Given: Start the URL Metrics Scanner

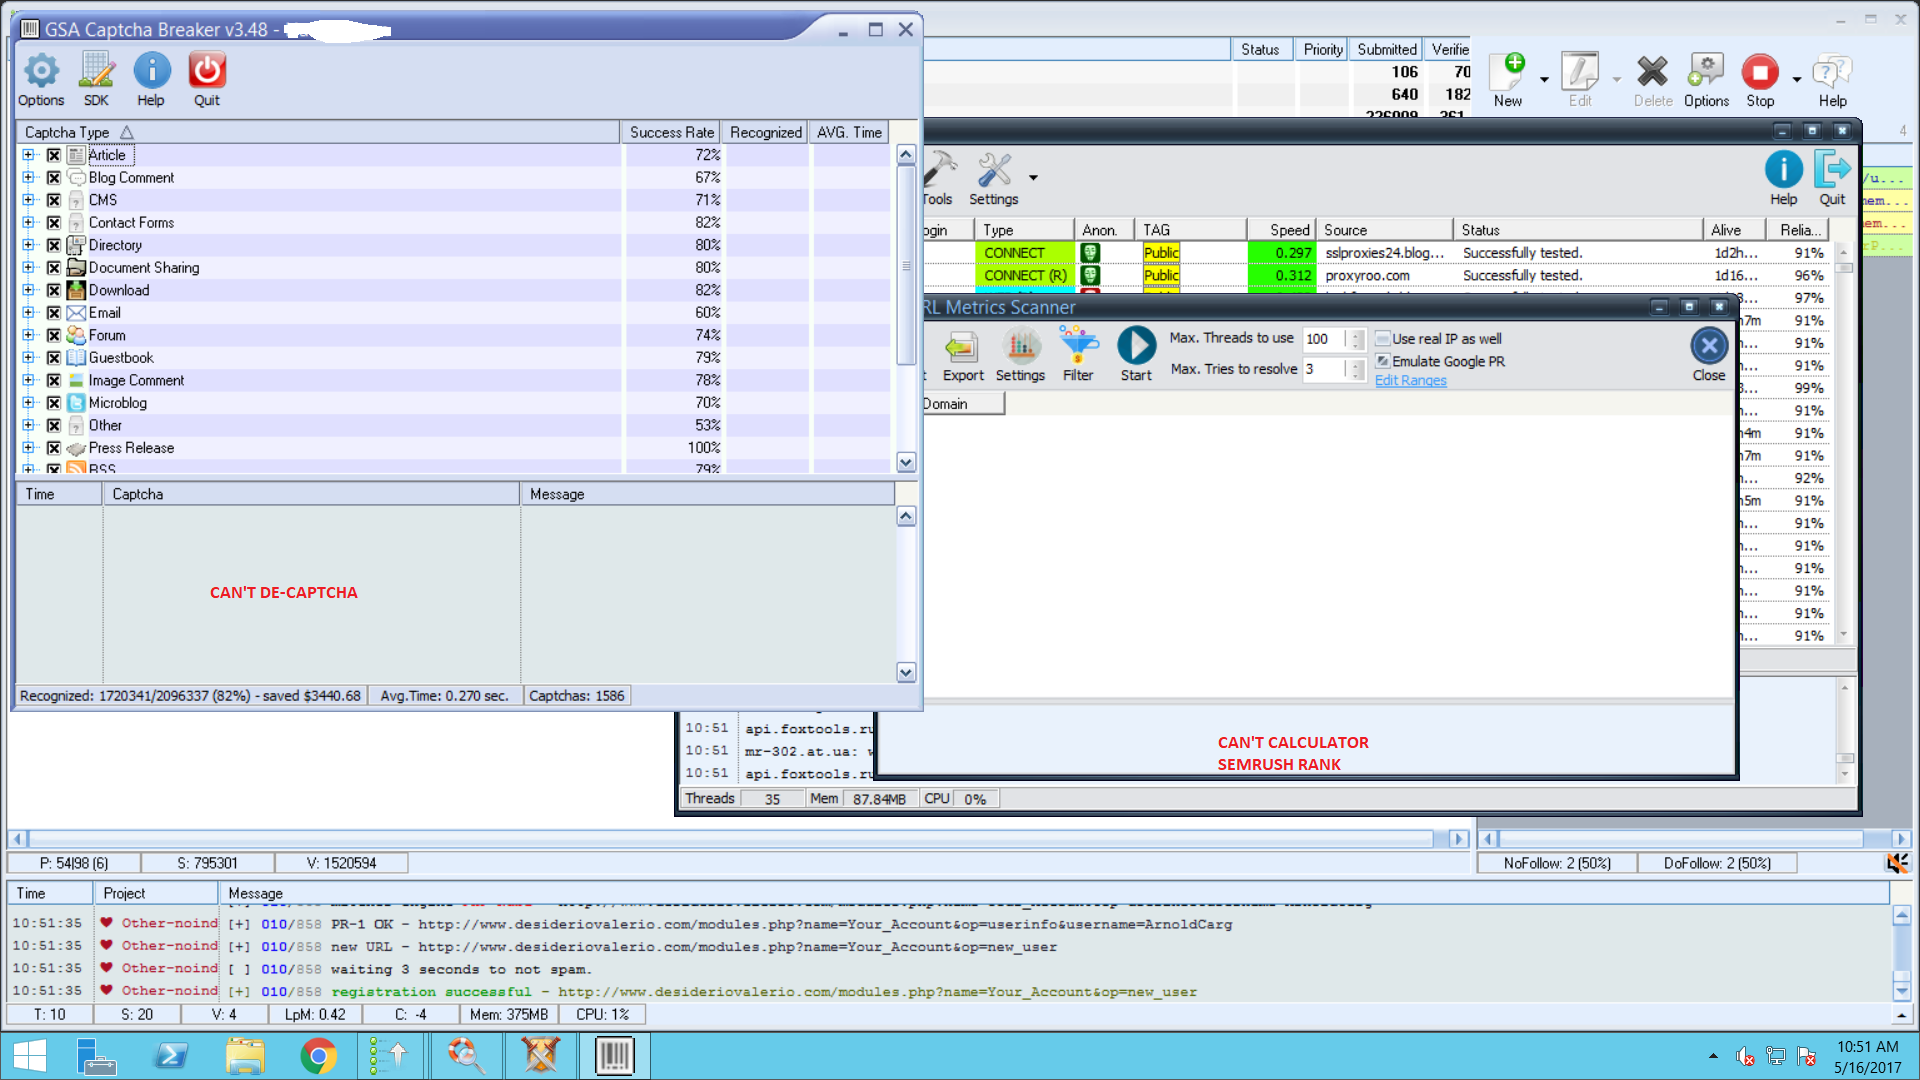Looking at the screenshot, I should pos(1136,355).
